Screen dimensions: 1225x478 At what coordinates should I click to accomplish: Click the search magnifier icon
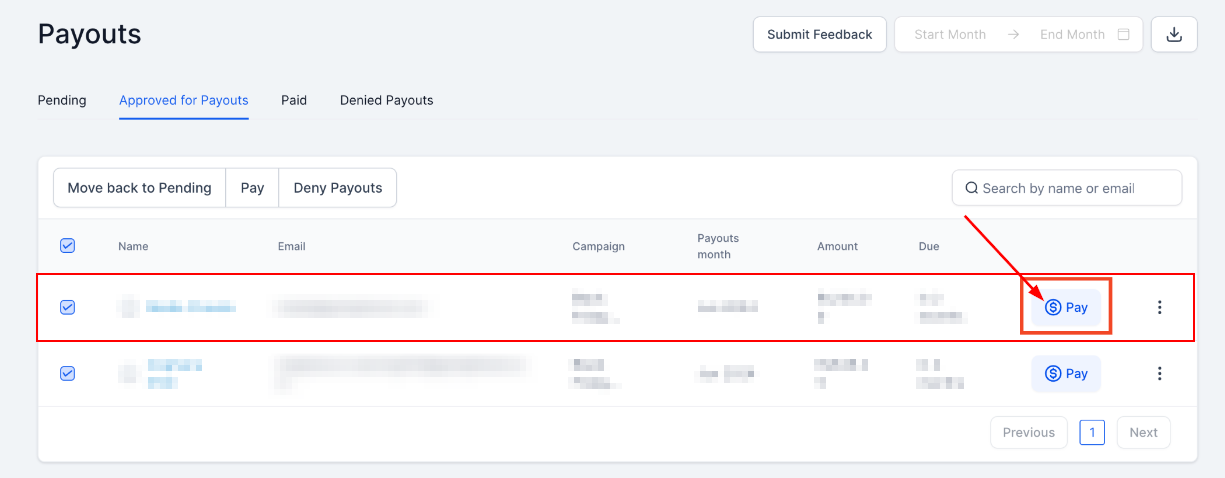[x=971, y=188]
